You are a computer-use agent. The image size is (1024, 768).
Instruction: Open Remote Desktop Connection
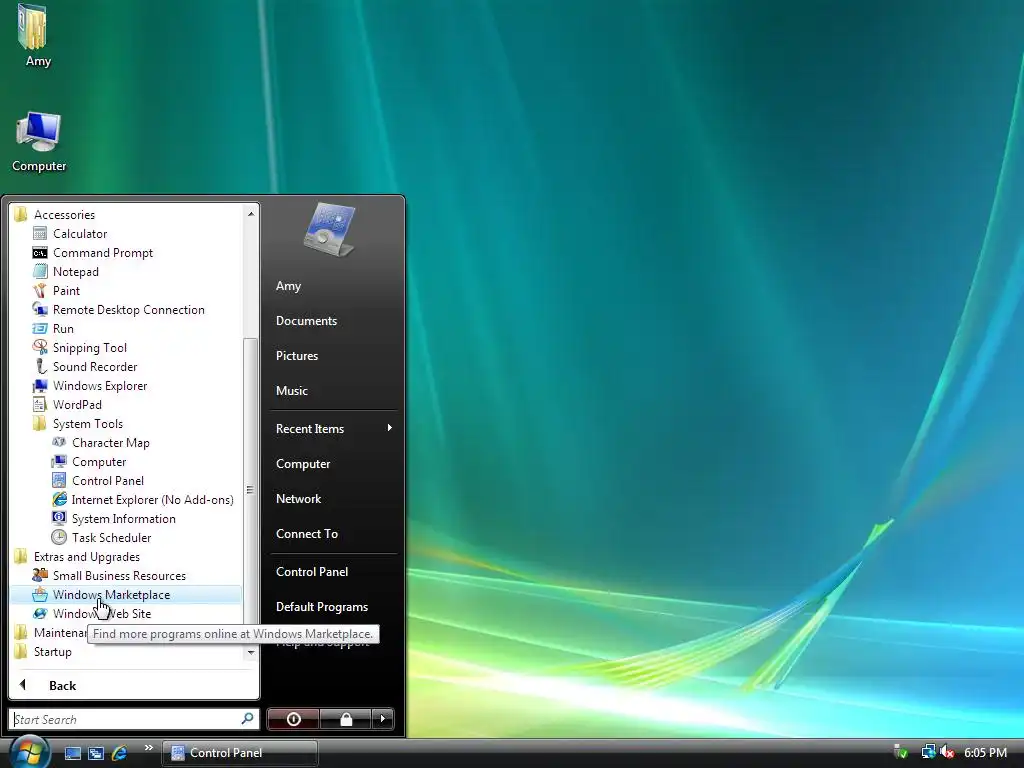click(x=128, y=310)
